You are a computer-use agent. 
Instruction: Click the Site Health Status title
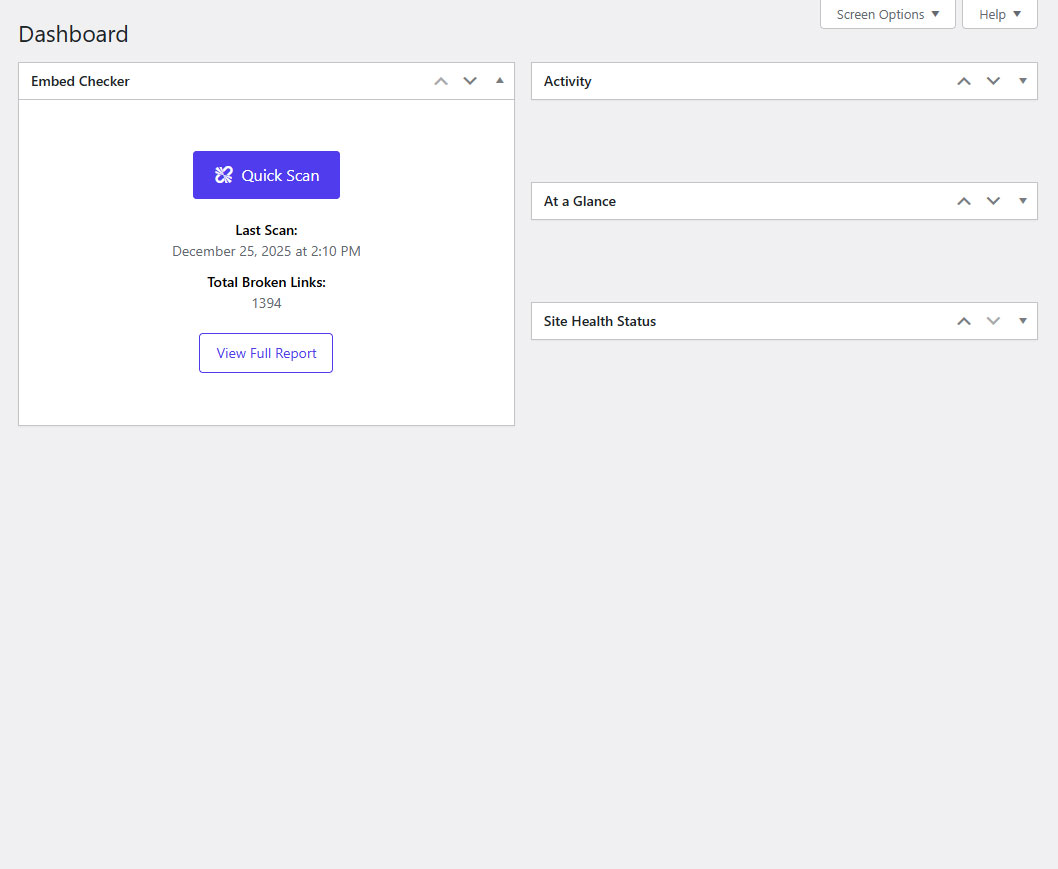click(x=599, y=321)
